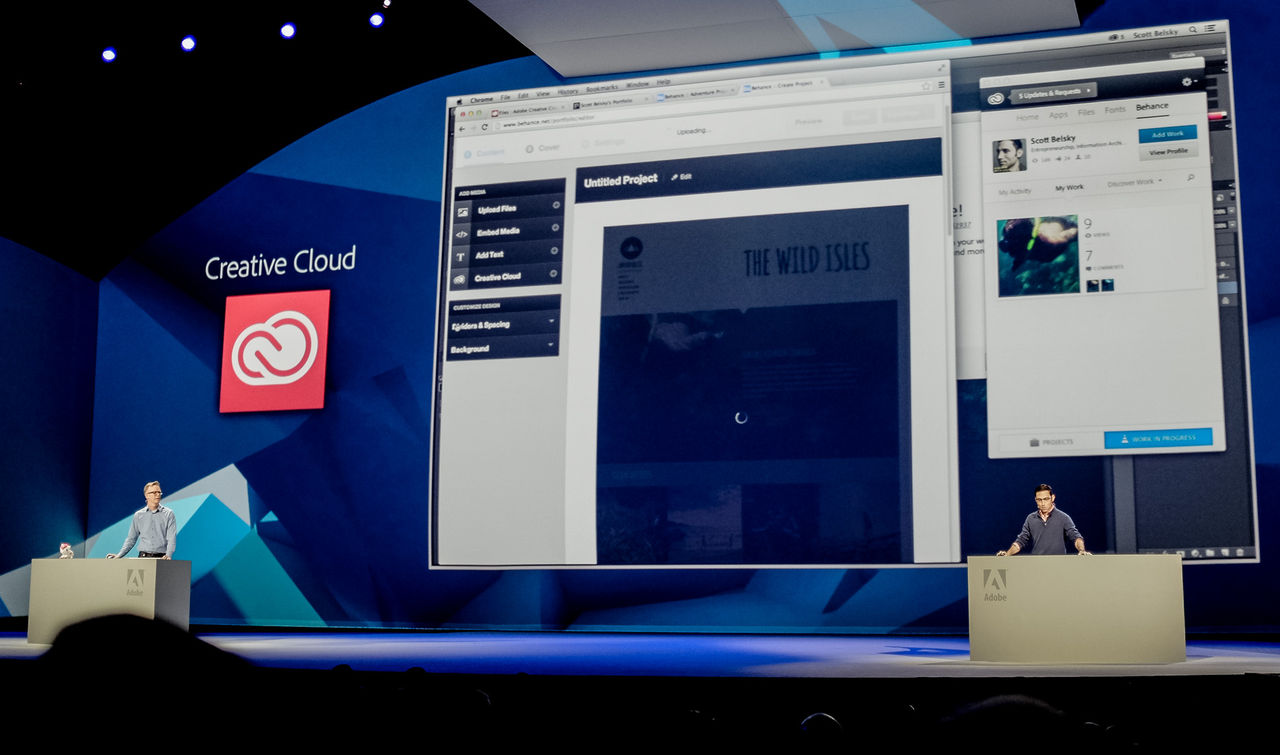Open the File menu
Screen dimensions: 1280x755
click(x=506, y=97)
